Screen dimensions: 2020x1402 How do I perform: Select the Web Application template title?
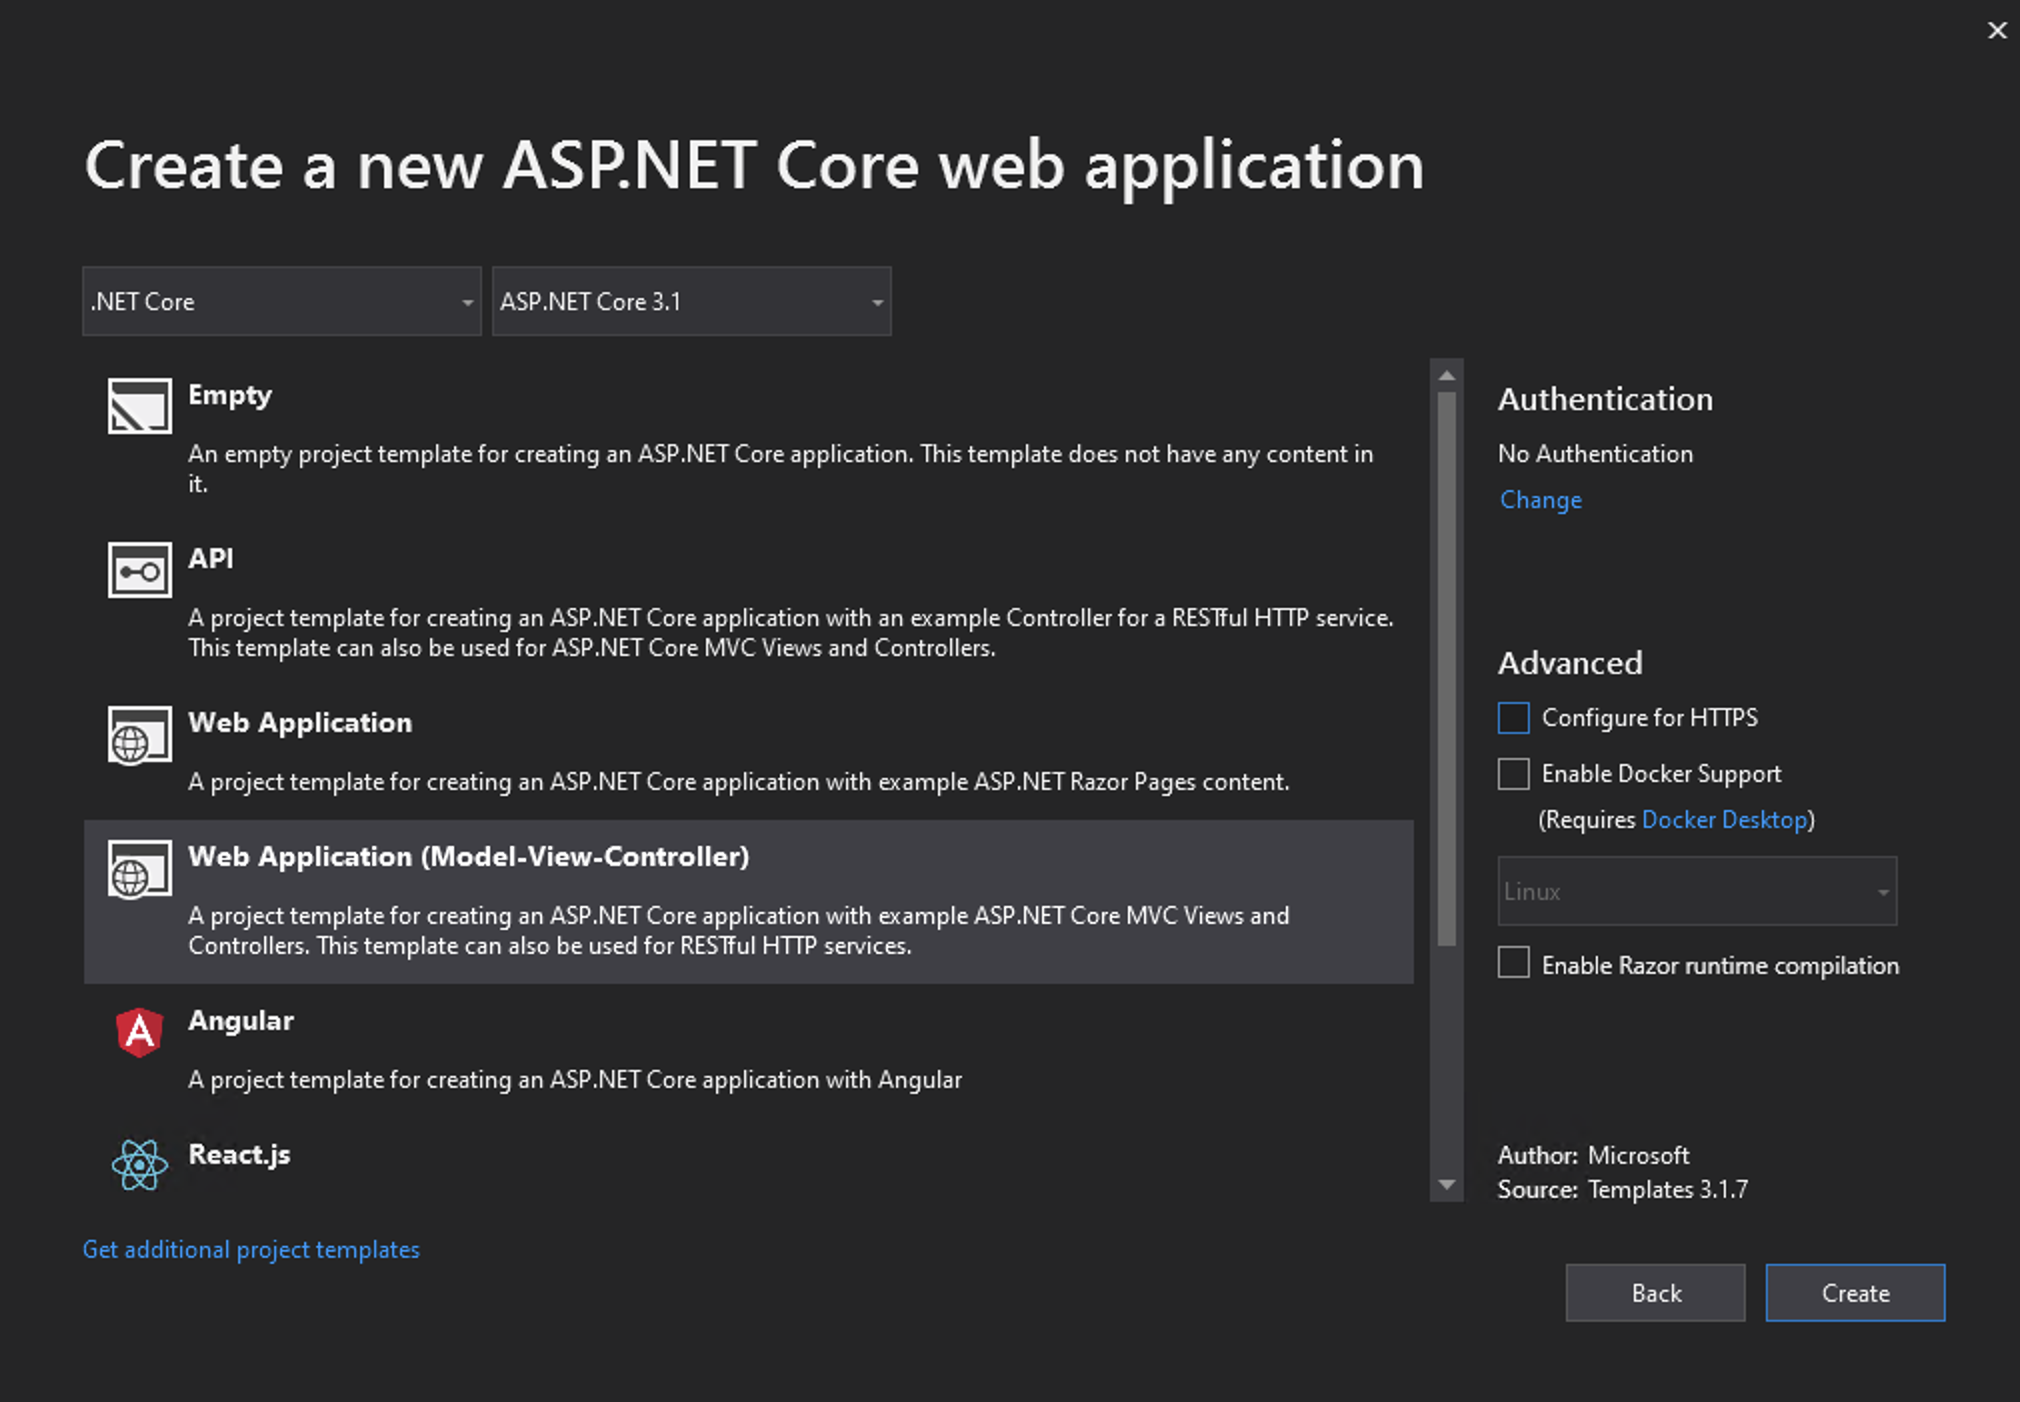[300, 722]
